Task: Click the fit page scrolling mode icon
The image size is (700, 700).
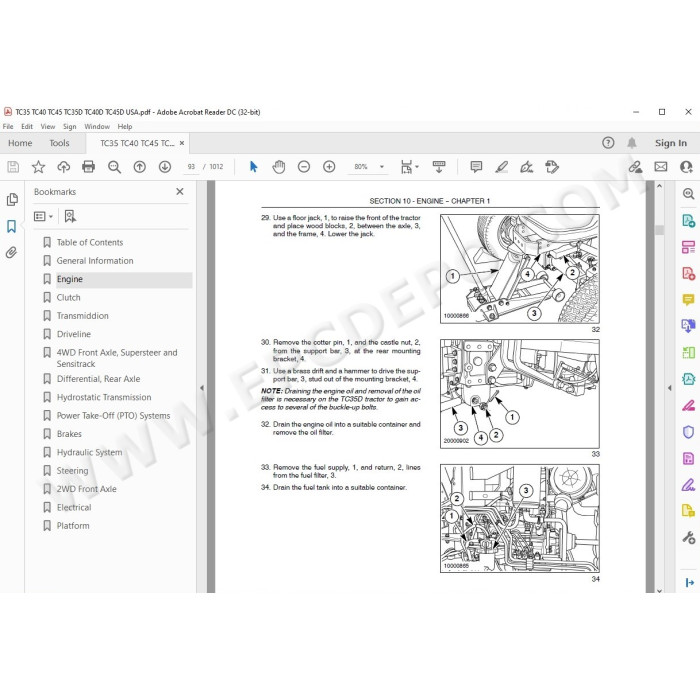Action: 406,167
